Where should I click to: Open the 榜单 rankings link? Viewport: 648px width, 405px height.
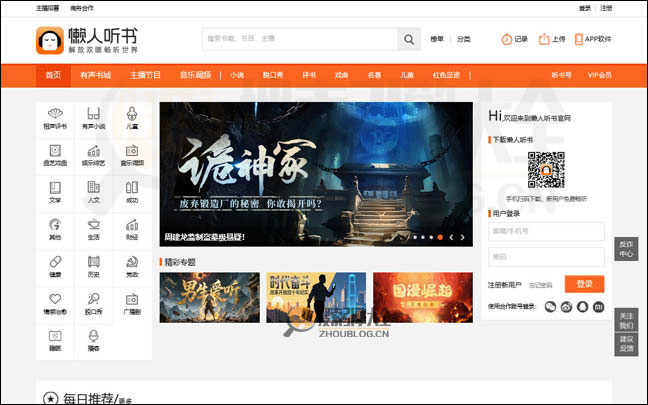[x=437, y=39]
